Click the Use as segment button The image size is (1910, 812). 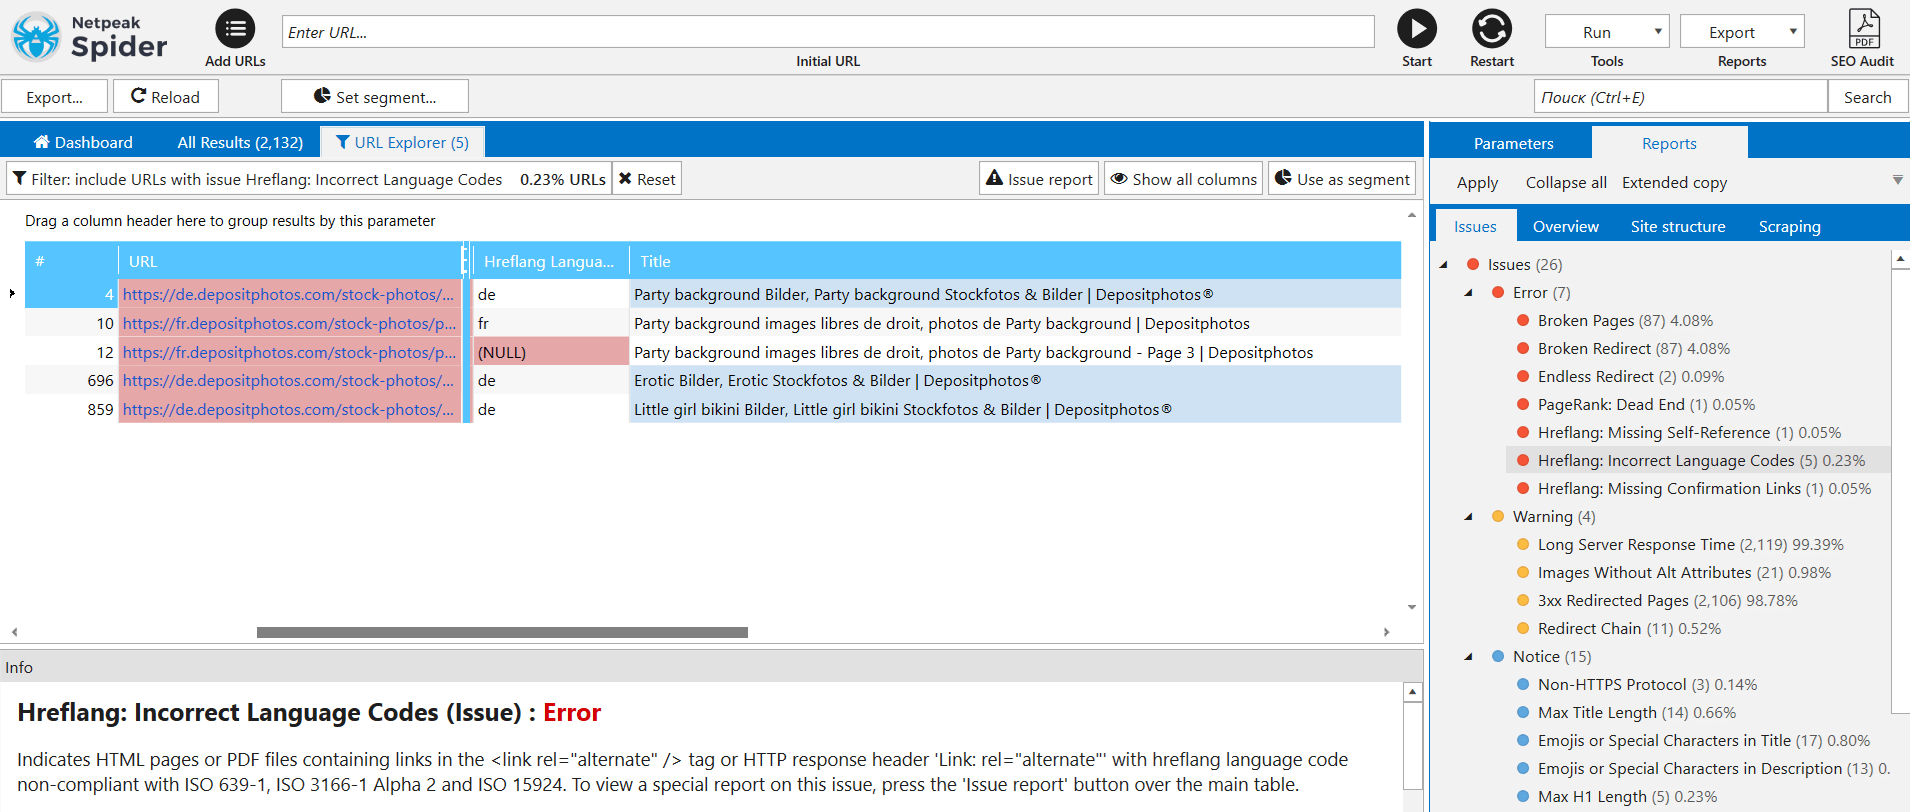(x=1342, y=179)
